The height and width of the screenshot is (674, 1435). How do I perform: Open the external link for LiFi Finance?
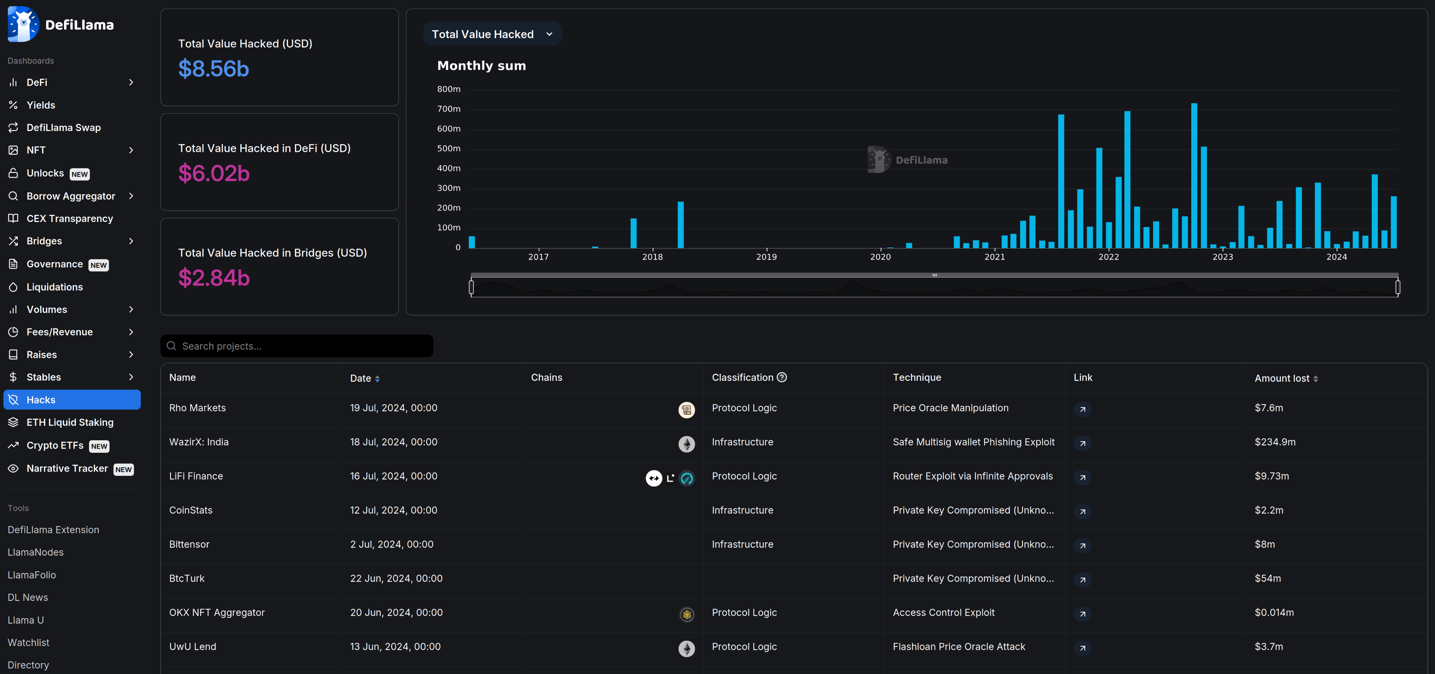(x=1082, y=478)
